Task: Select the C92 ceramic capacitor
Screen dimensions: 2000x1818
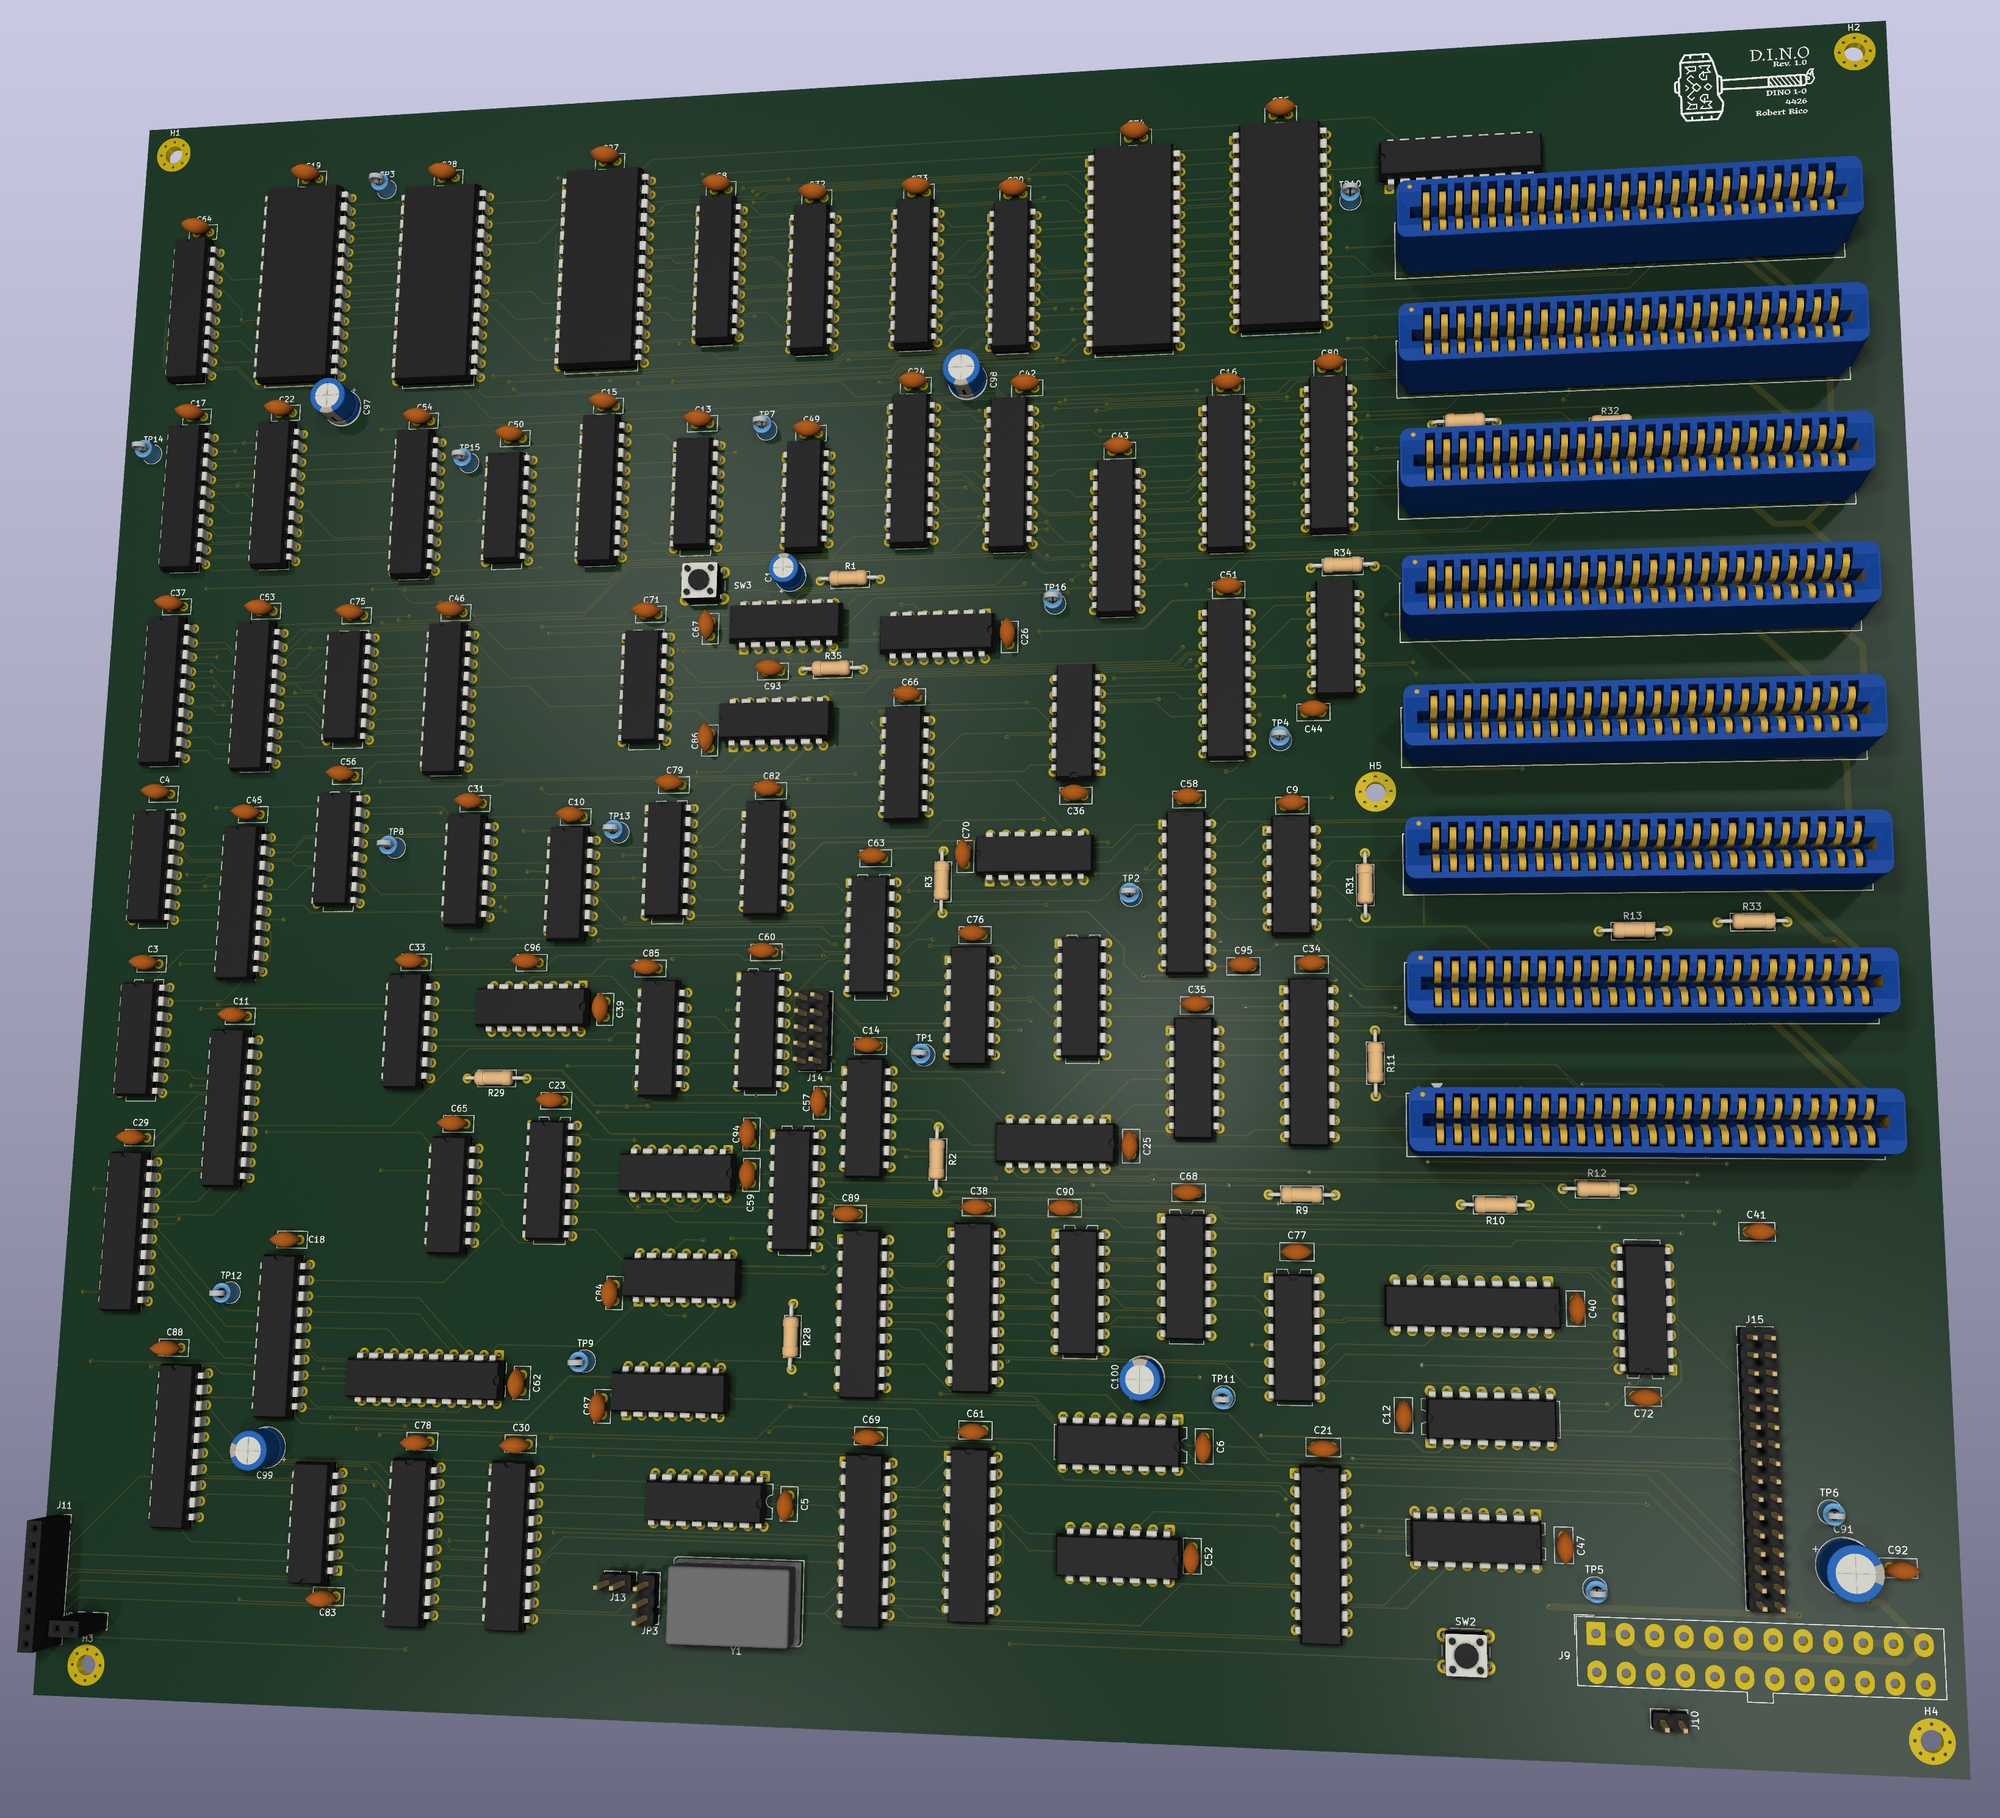Action: pos(1900,1571)
